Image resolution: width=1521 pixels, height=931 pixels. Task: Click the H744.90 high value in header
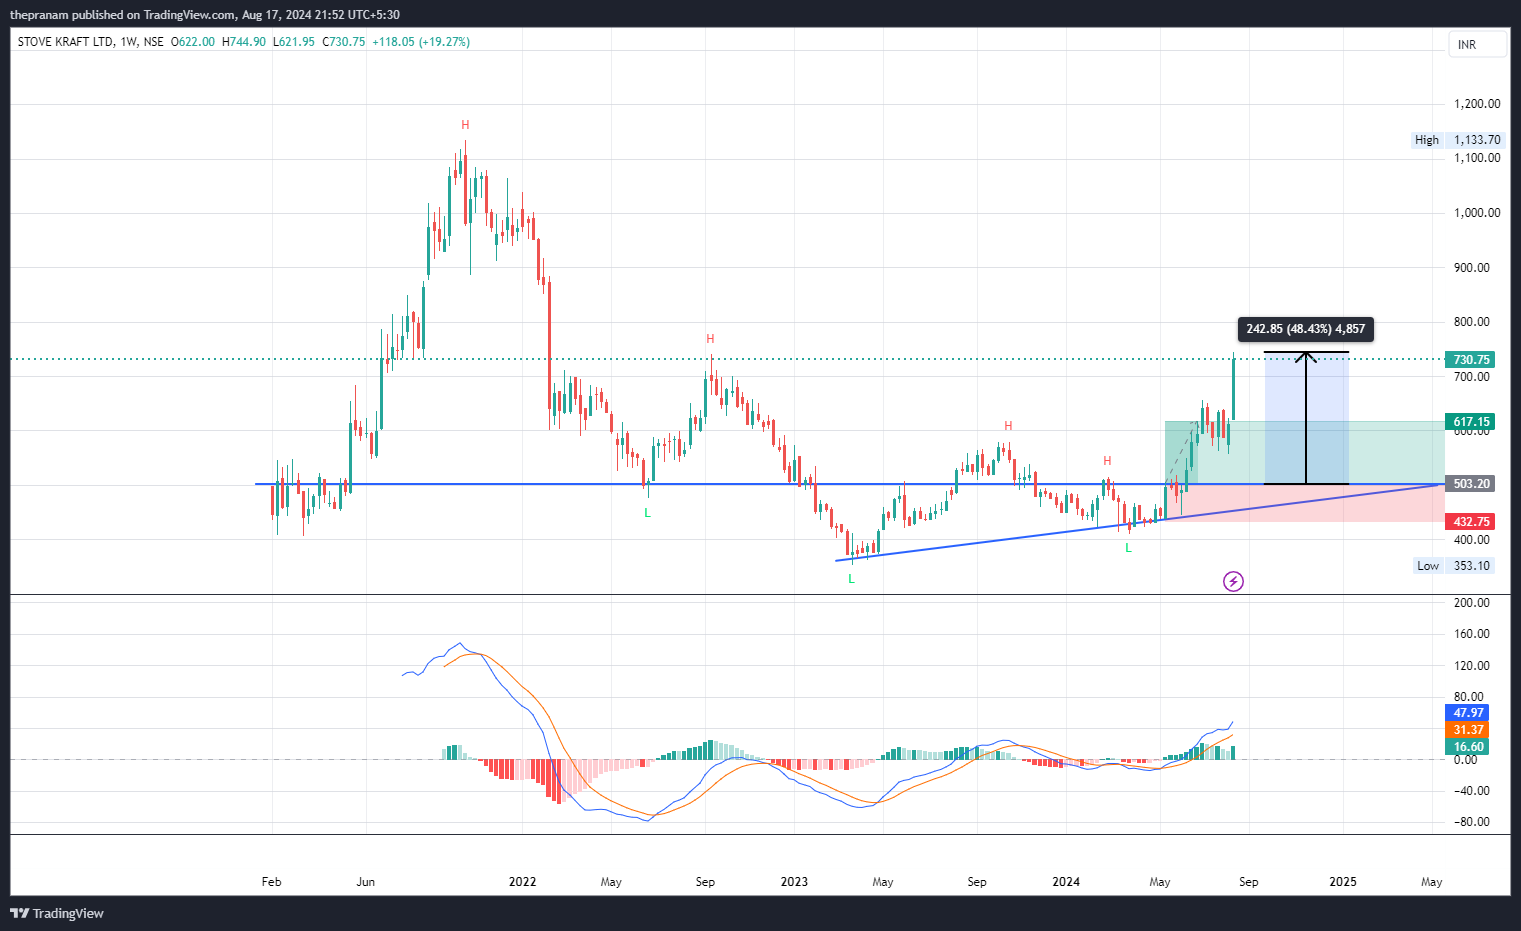pos(244,42)
